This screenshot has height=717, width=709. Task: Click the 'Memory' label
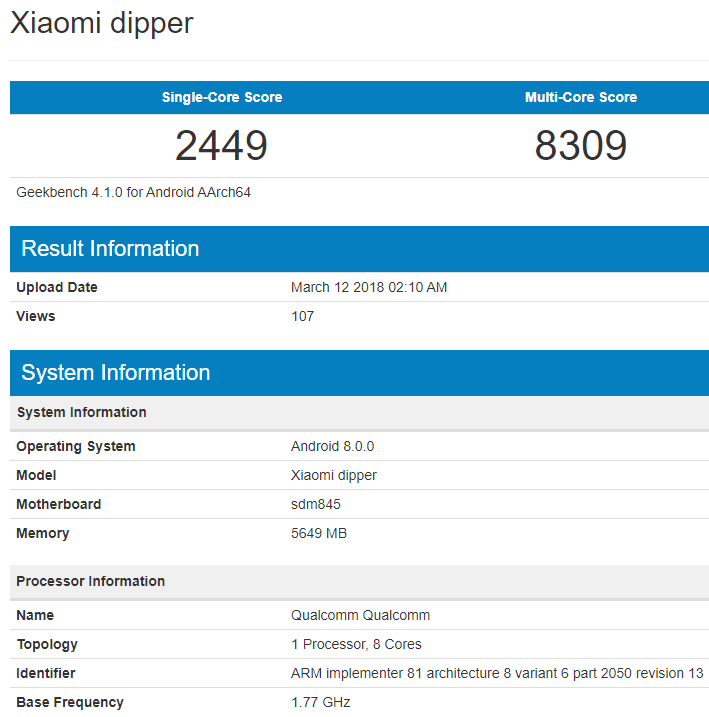[43, 533]
